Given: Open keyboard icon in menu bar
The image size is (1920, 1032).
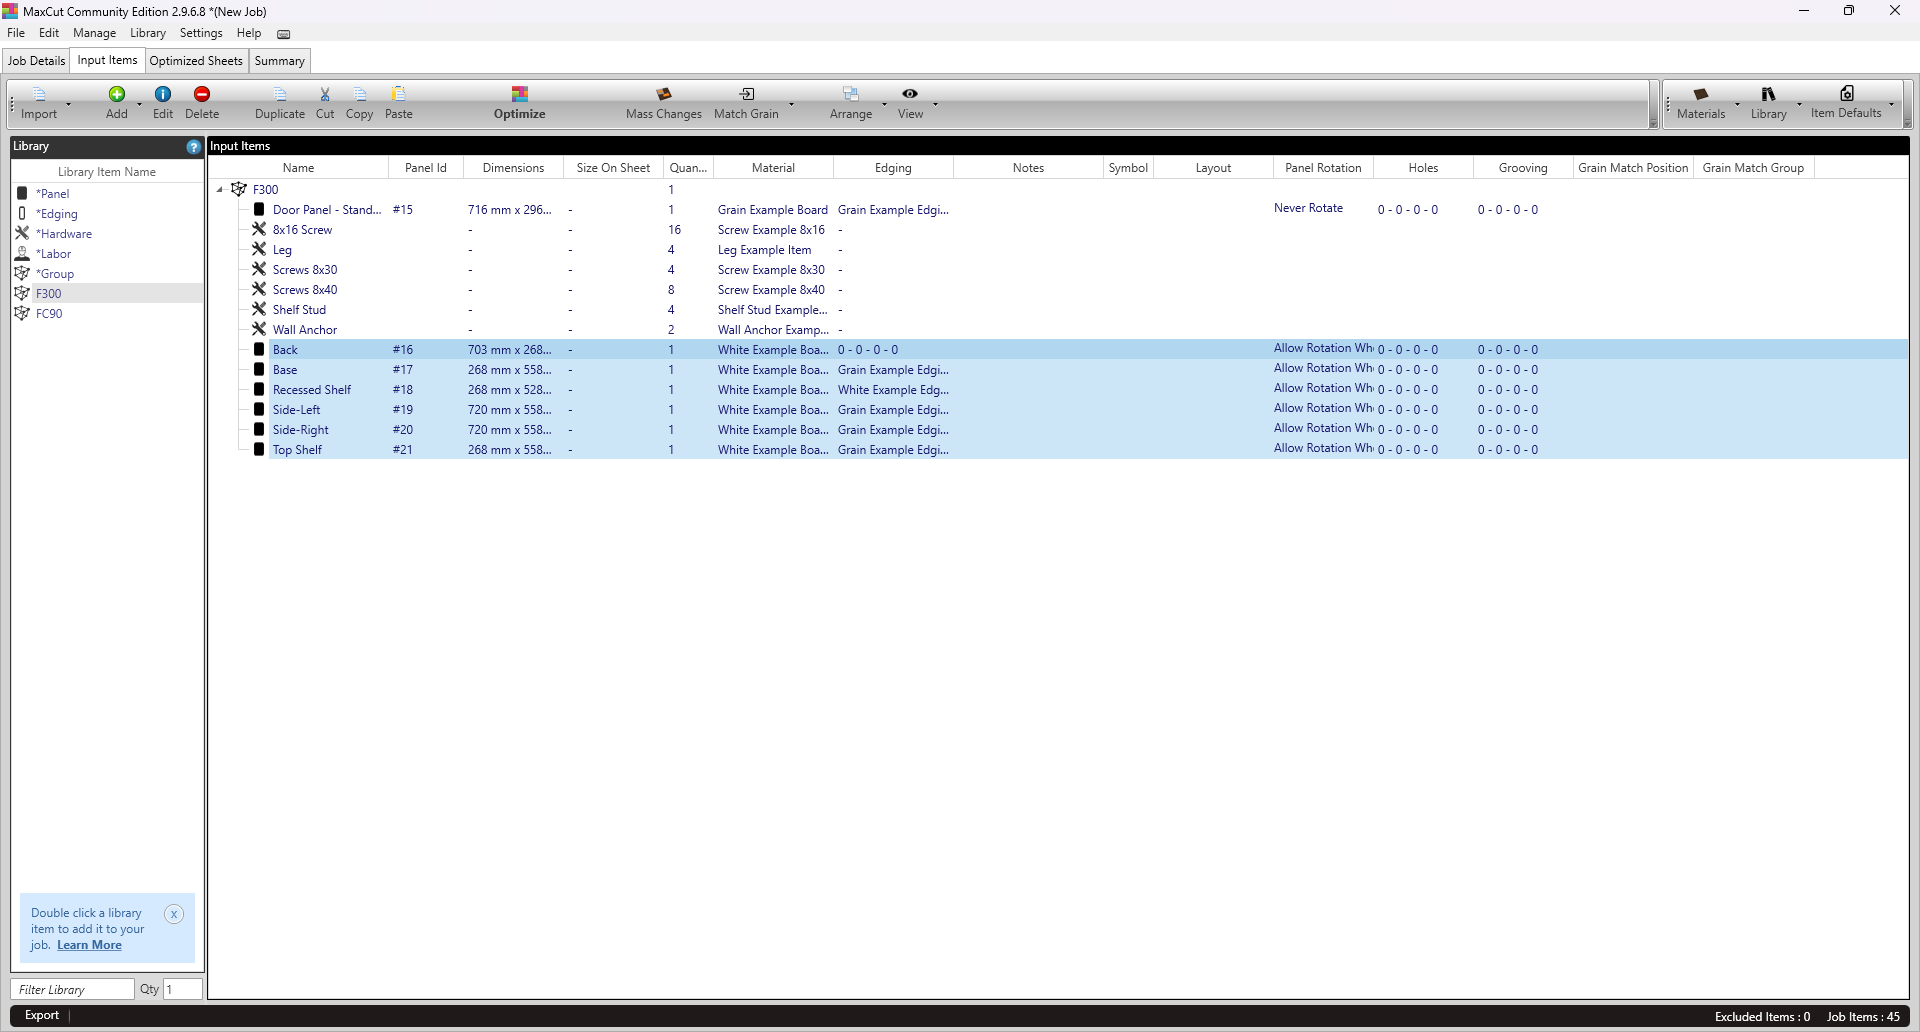Looking at the screenshot, I should (284, 34).
